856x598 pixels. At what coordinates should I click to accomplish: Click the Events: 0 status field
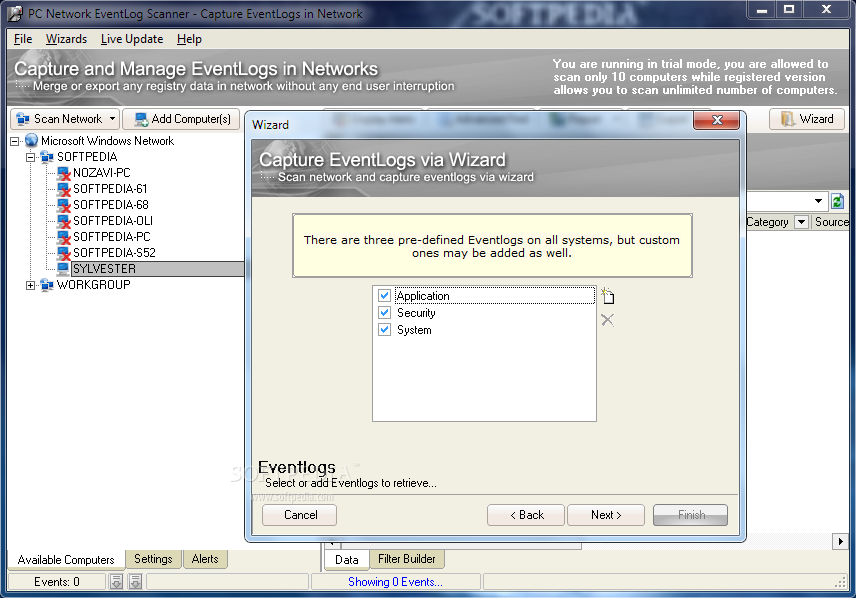tap(57, 582)
